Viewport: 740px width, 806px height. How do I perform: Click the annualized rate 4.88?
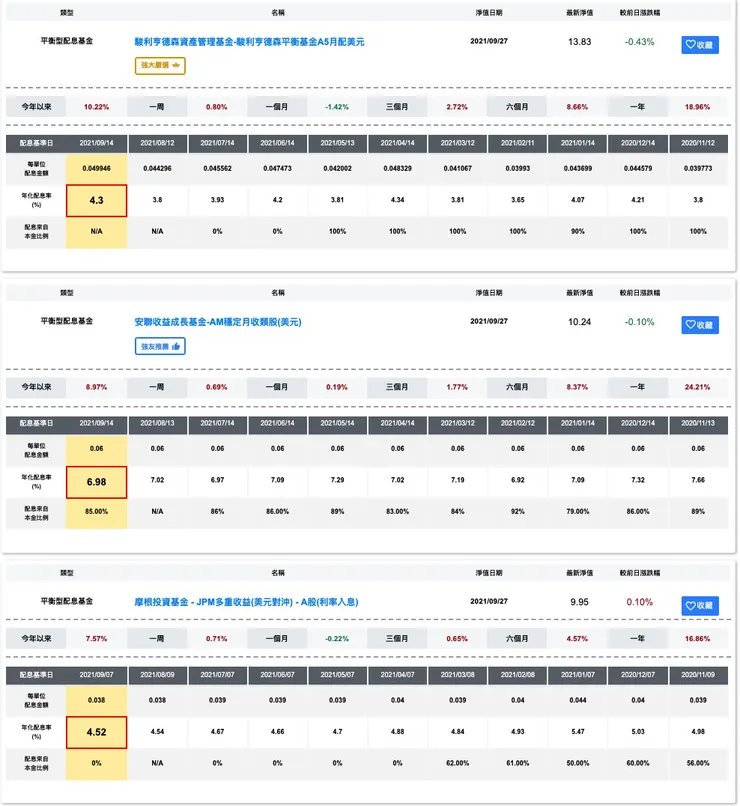pyautogui.click(x=397, y=731)
